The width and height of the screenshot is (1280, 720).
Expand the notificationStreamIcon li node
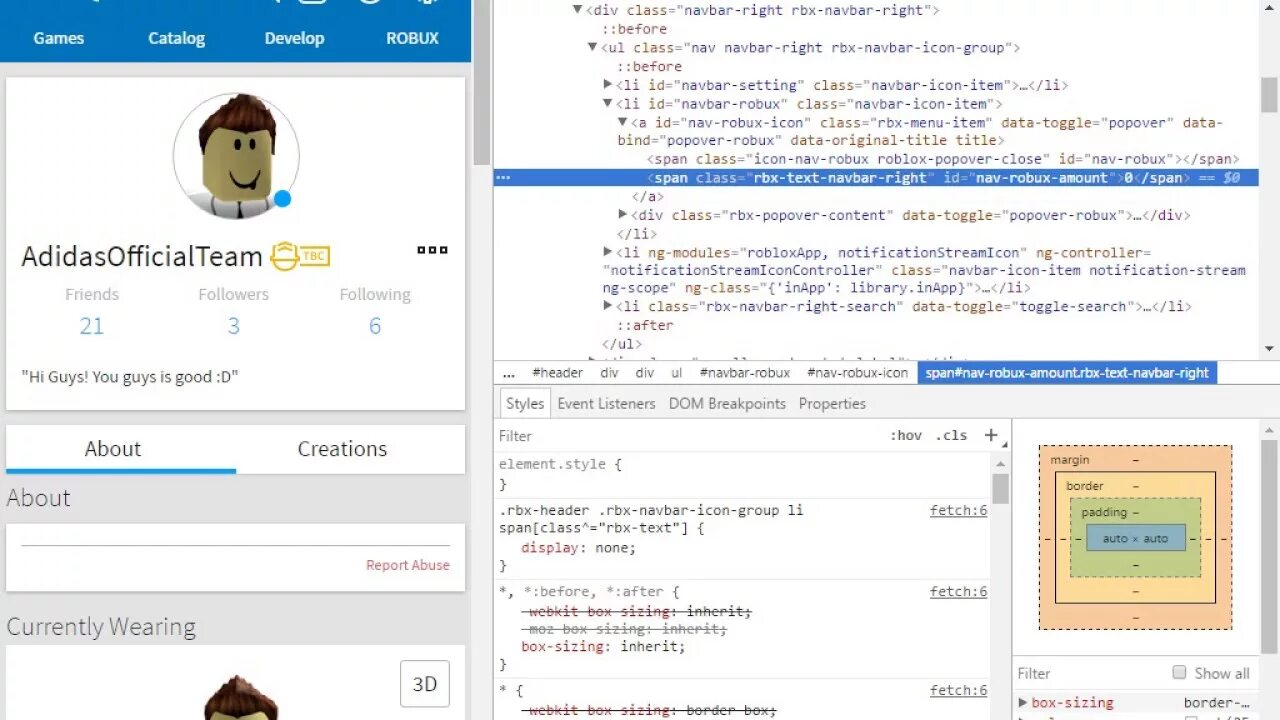[x=607, y=252]
